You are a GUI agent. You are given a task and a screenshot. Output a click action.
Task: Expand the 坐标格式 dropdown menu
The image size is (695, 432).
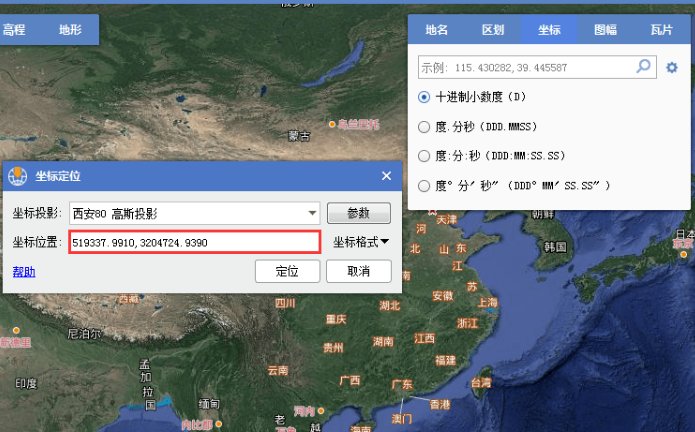361,242
